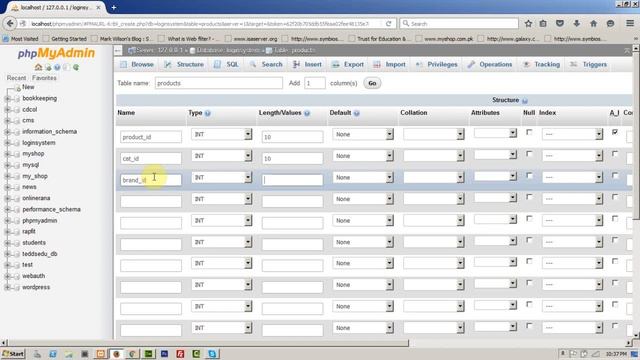Open Index dropdown for cat_id row
The image size is (640, 360).
pos(572,156)
